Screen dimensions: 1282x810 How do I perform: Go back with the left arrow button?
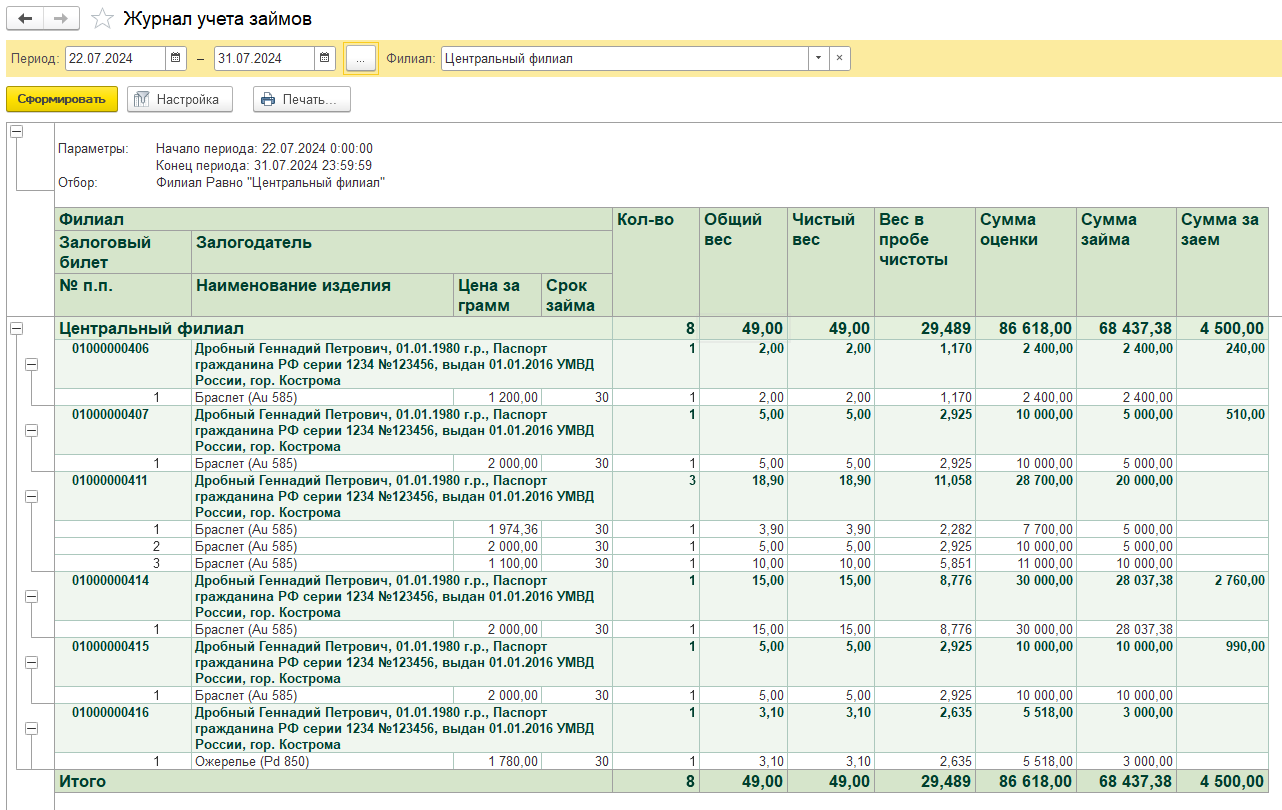[25, 18]
